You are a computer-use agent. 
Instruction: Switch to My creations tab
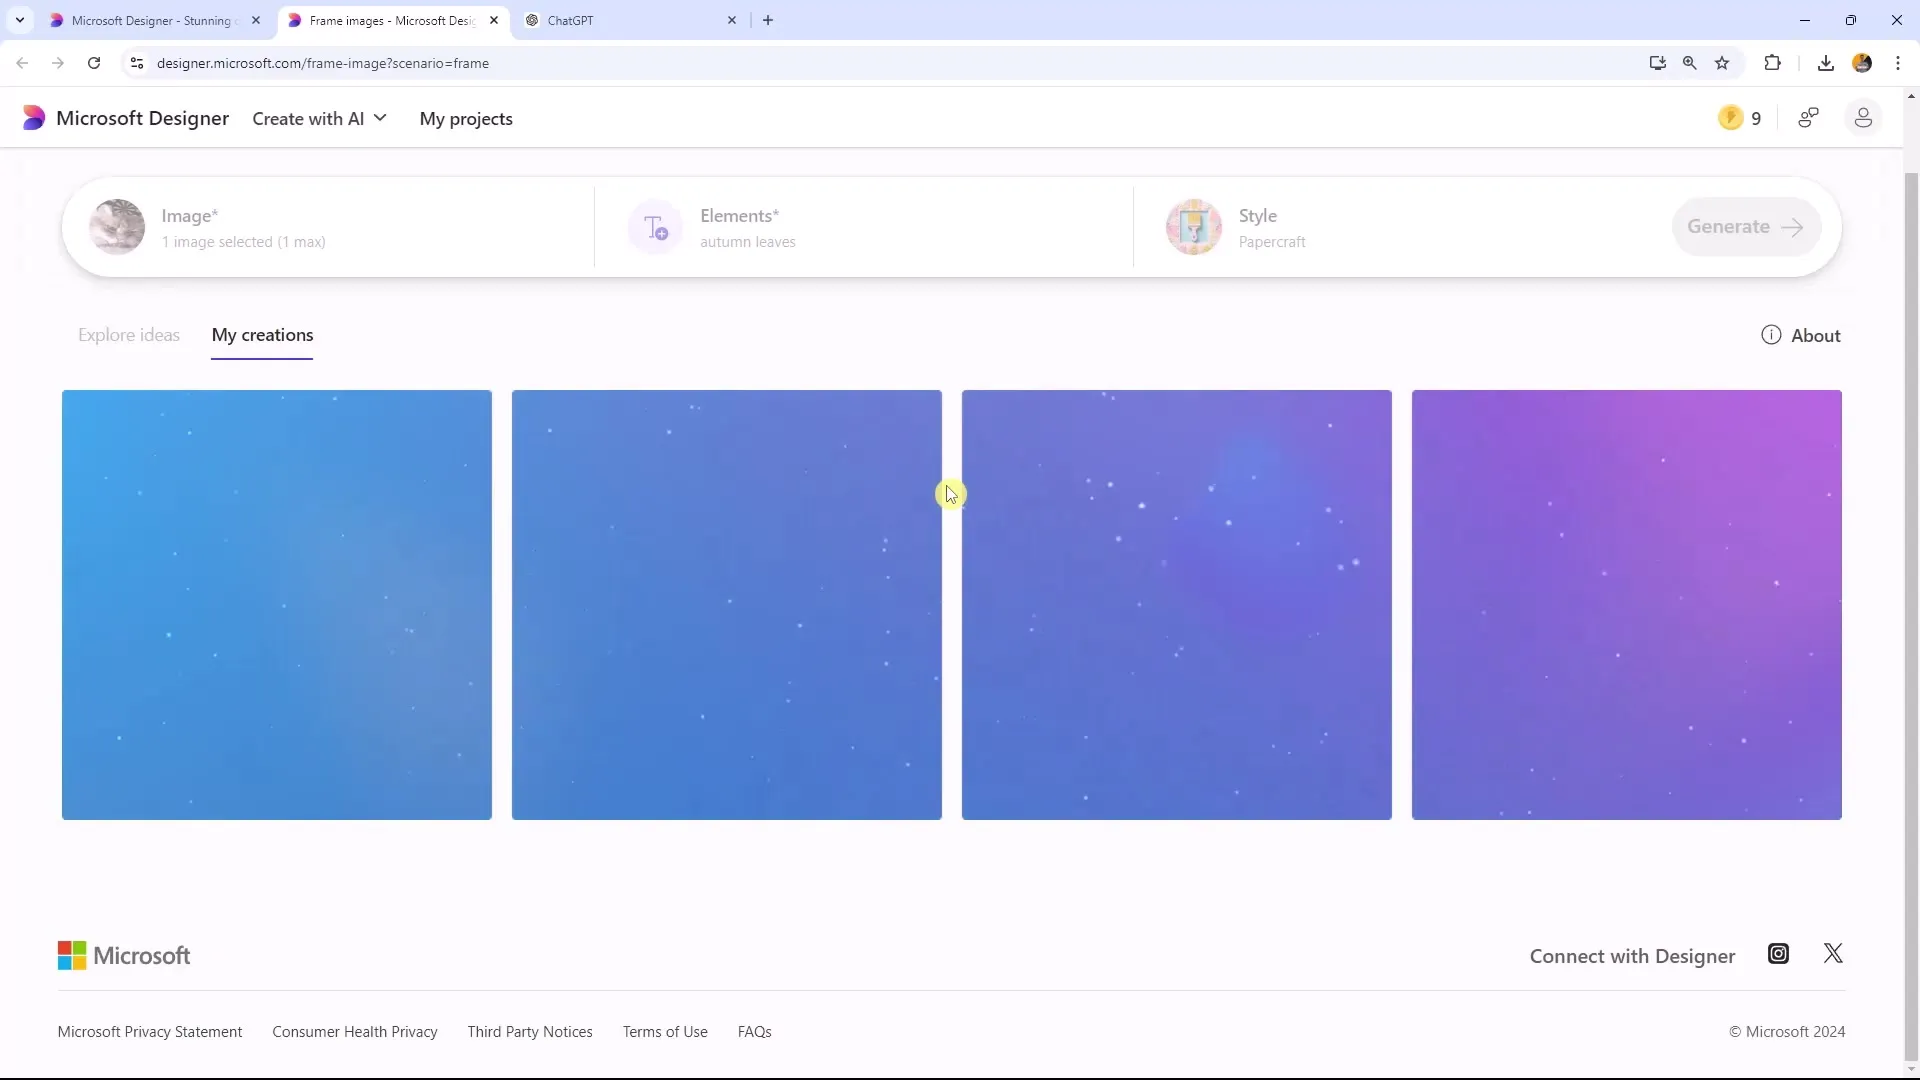tap(262, 334)
